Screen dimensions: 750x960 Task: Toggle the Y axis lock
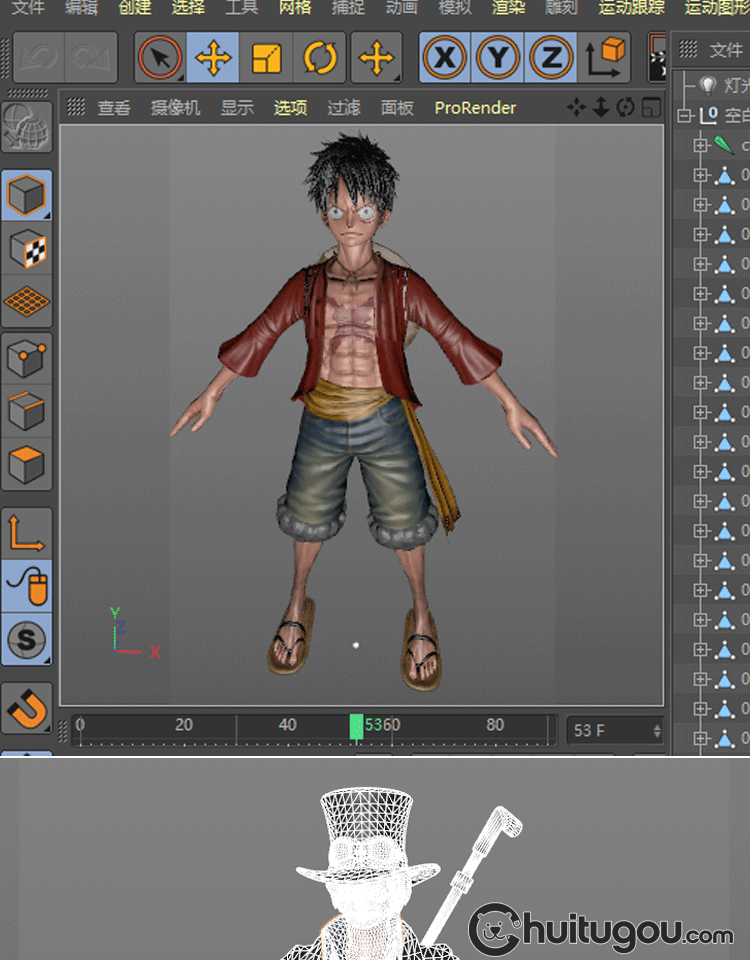point(498,58)
